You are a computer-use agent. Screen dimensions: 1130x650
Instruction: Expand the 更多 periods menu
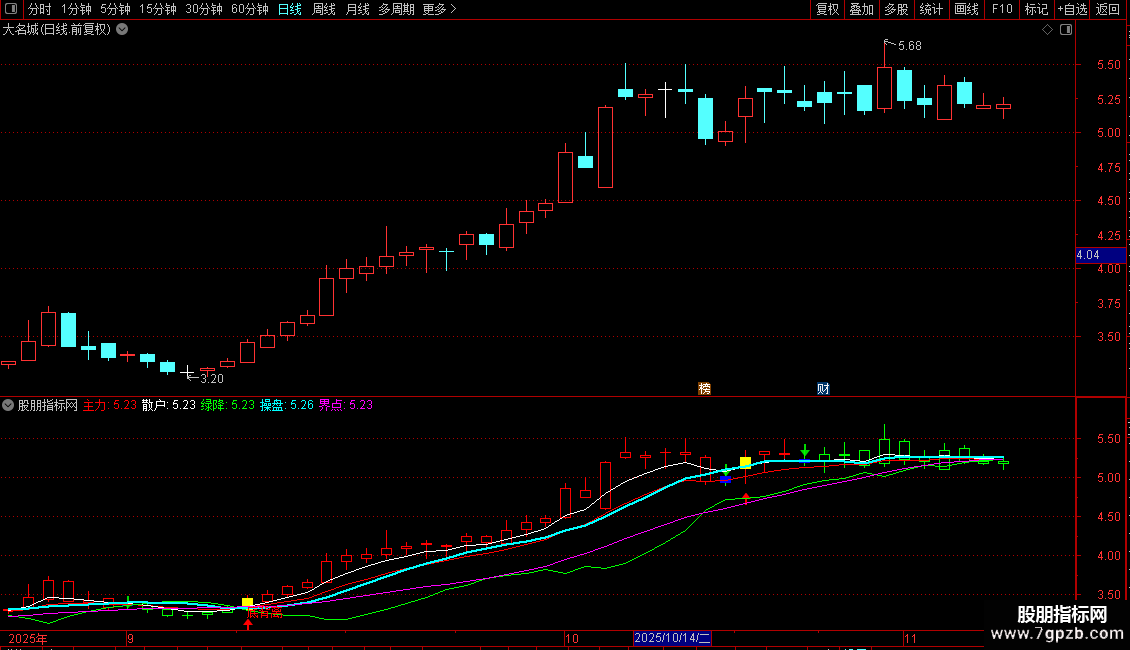click(439, 9)
